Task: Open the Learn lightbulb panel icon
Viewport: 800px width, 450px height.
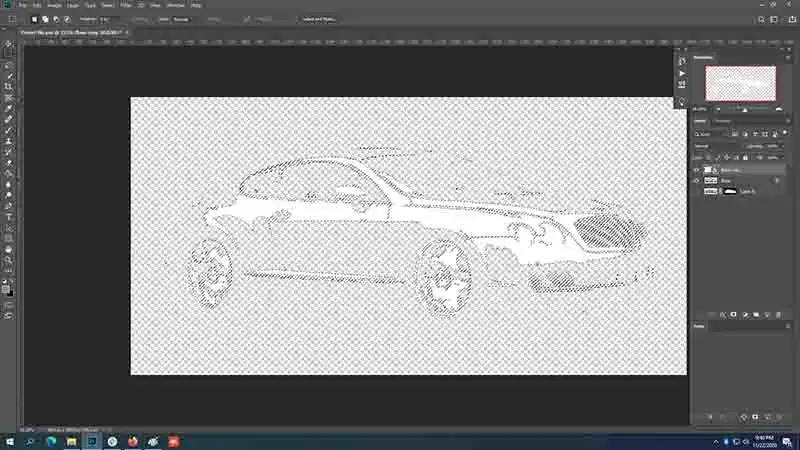Action: tap(682, 102)
